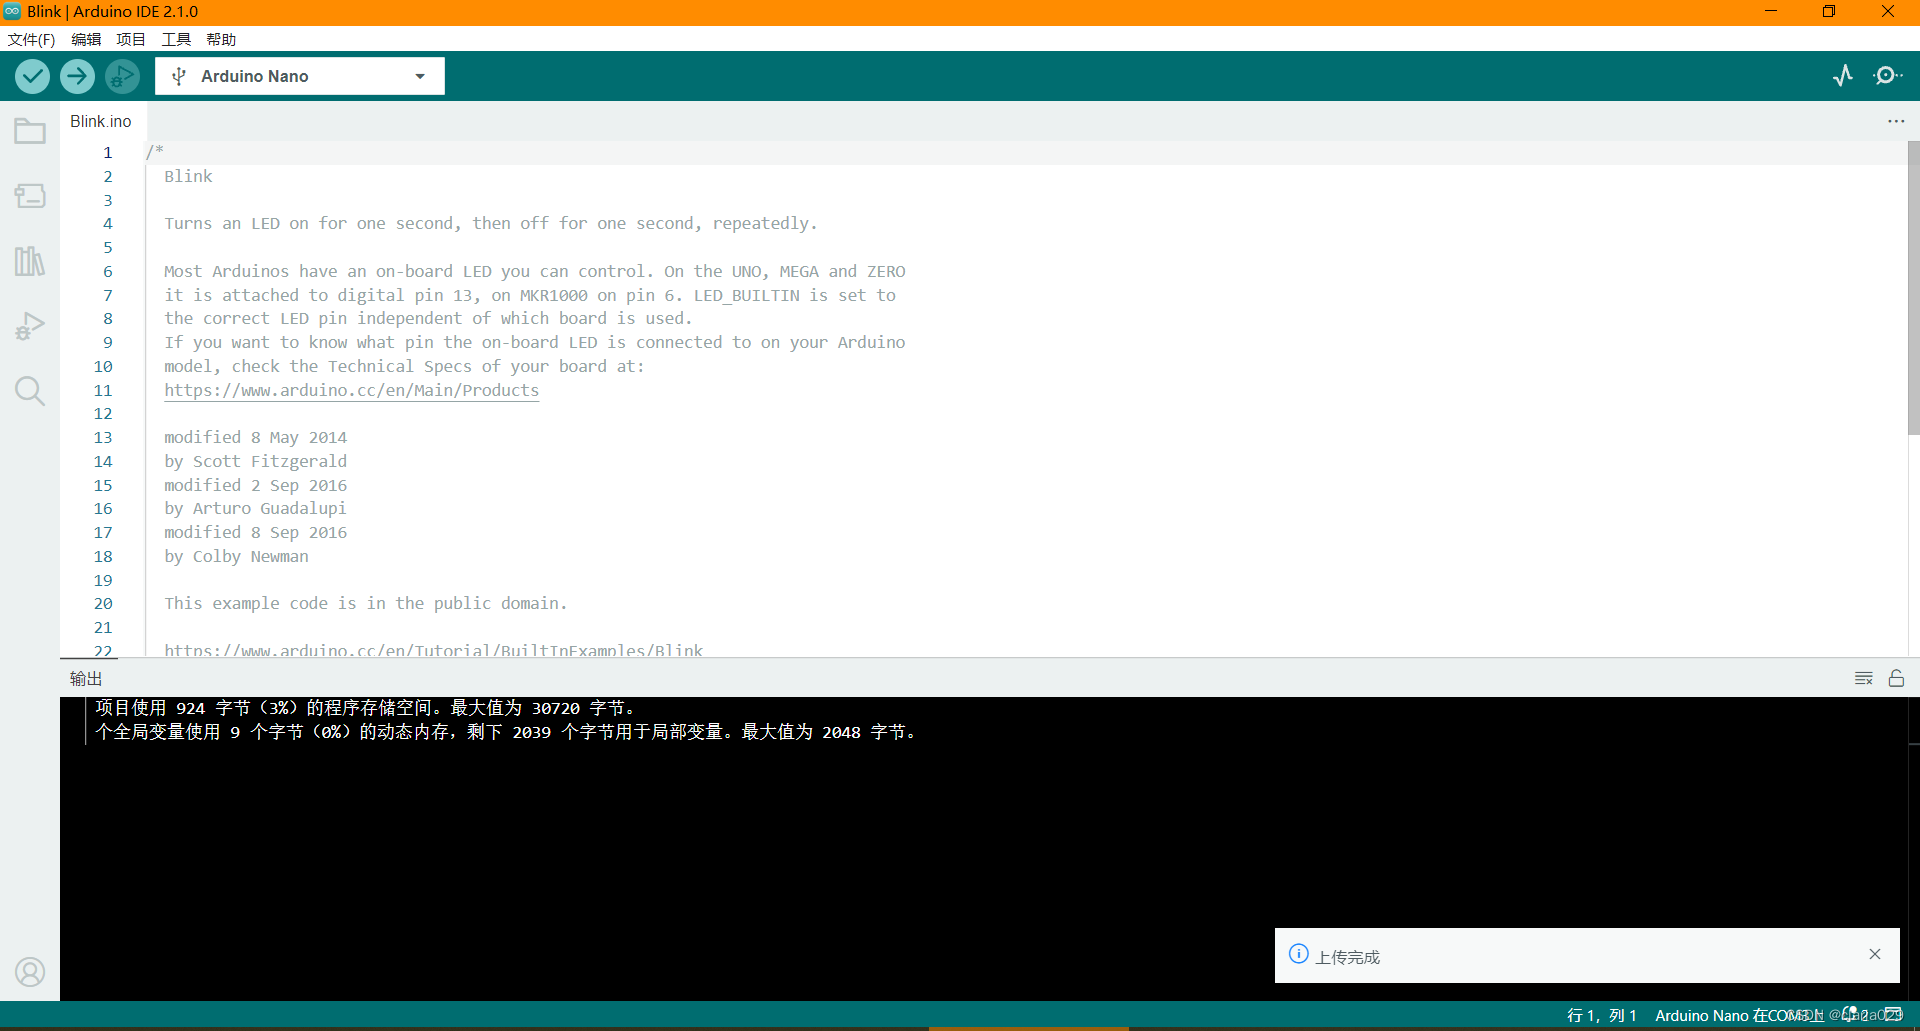The image size is (1920, 1031).
Task: Click the USB icon in board selector
Action: click(x=179, y=76)
